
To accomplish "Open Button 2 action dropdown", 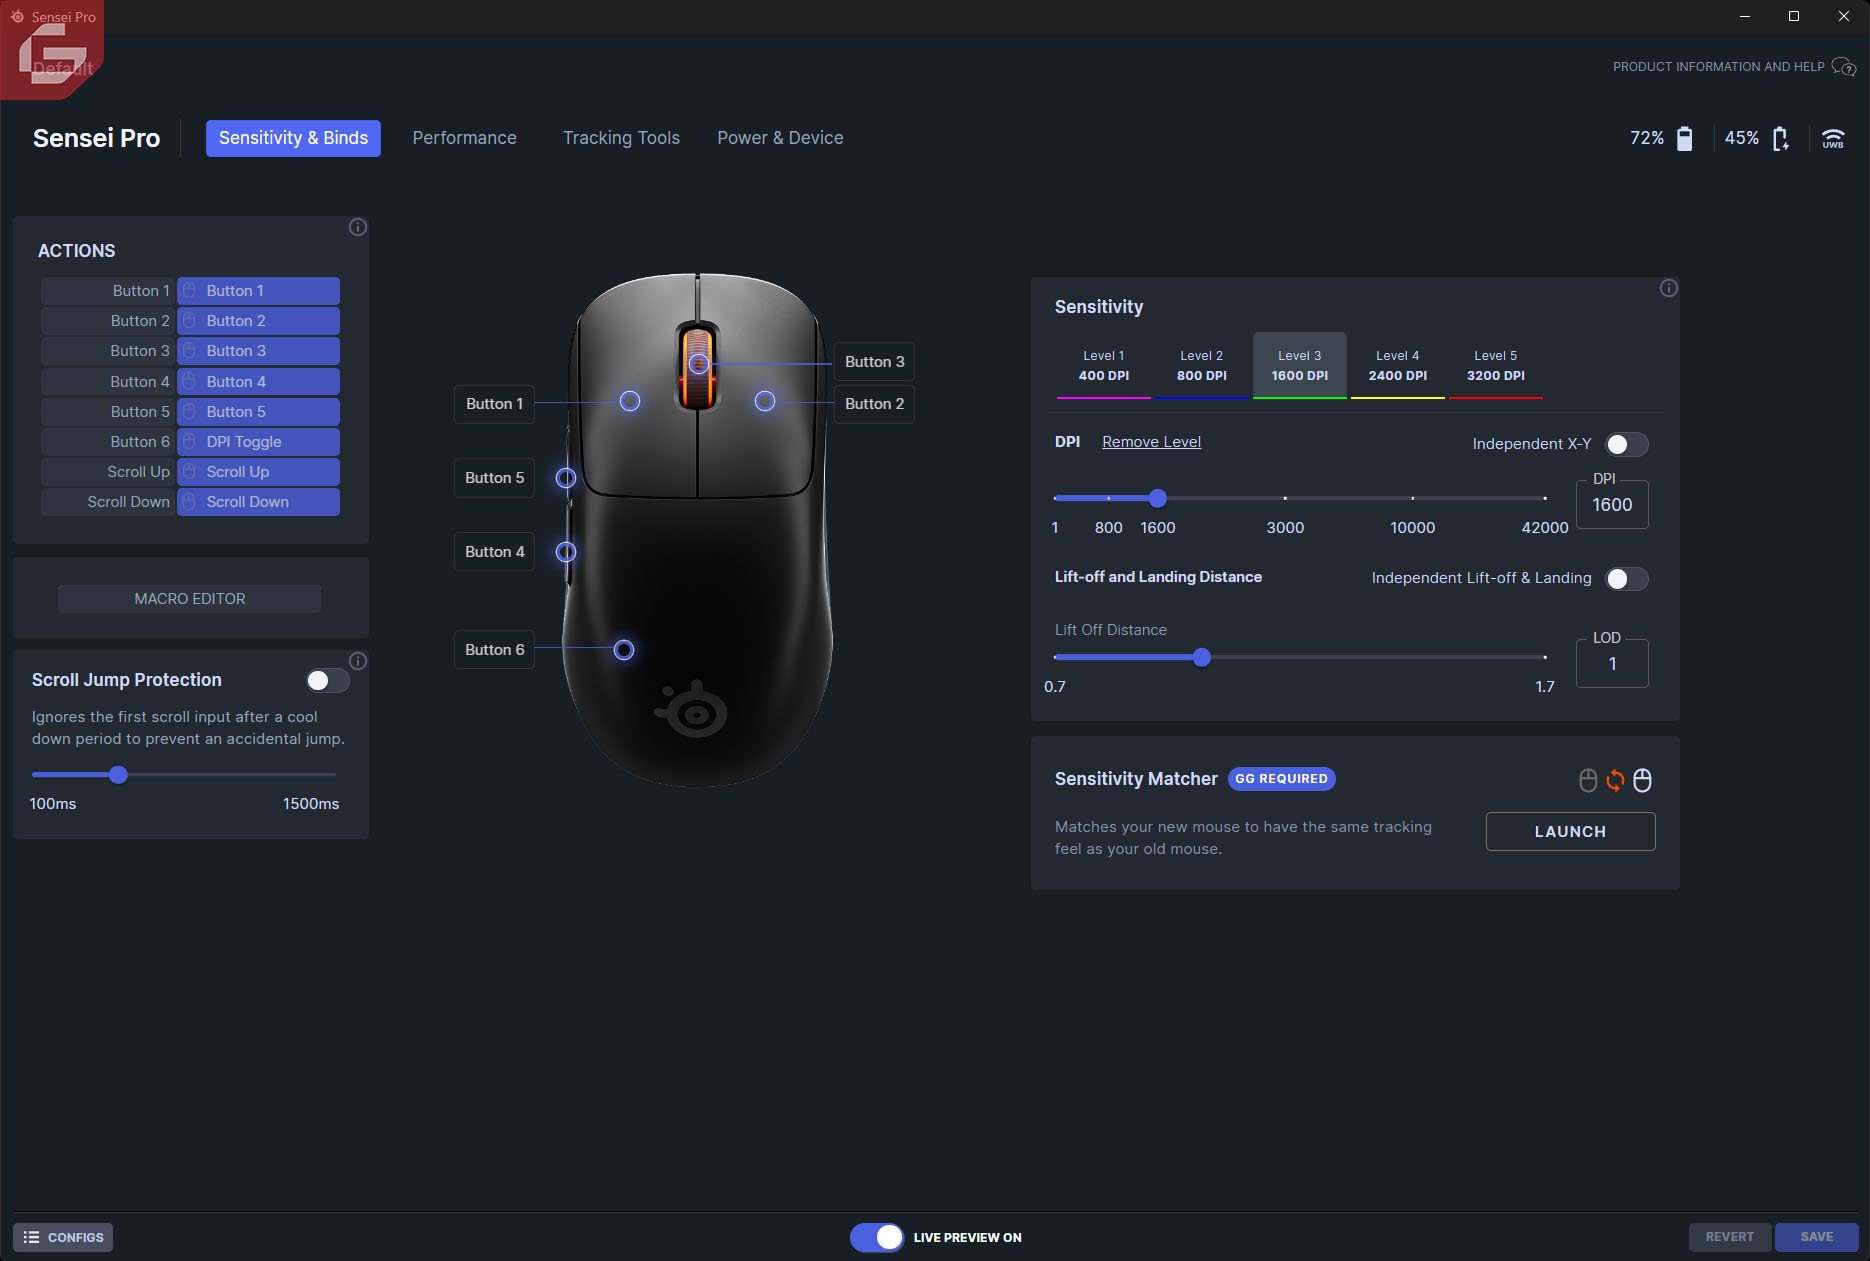I will [258, 321].
